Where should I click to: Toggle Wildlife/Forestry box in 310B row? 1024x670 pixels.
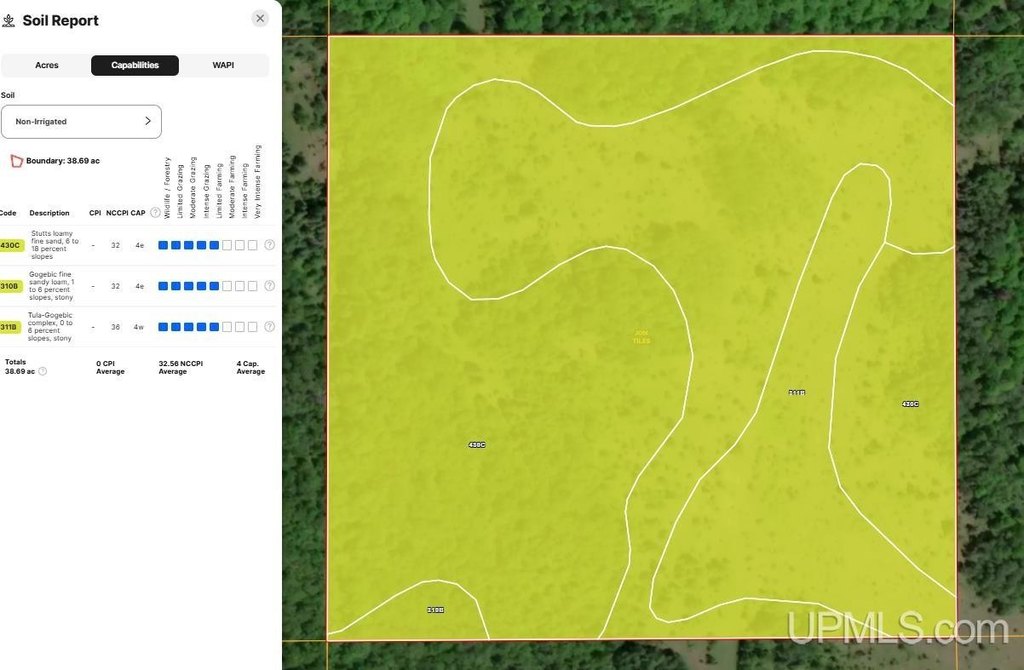point(163,286)
